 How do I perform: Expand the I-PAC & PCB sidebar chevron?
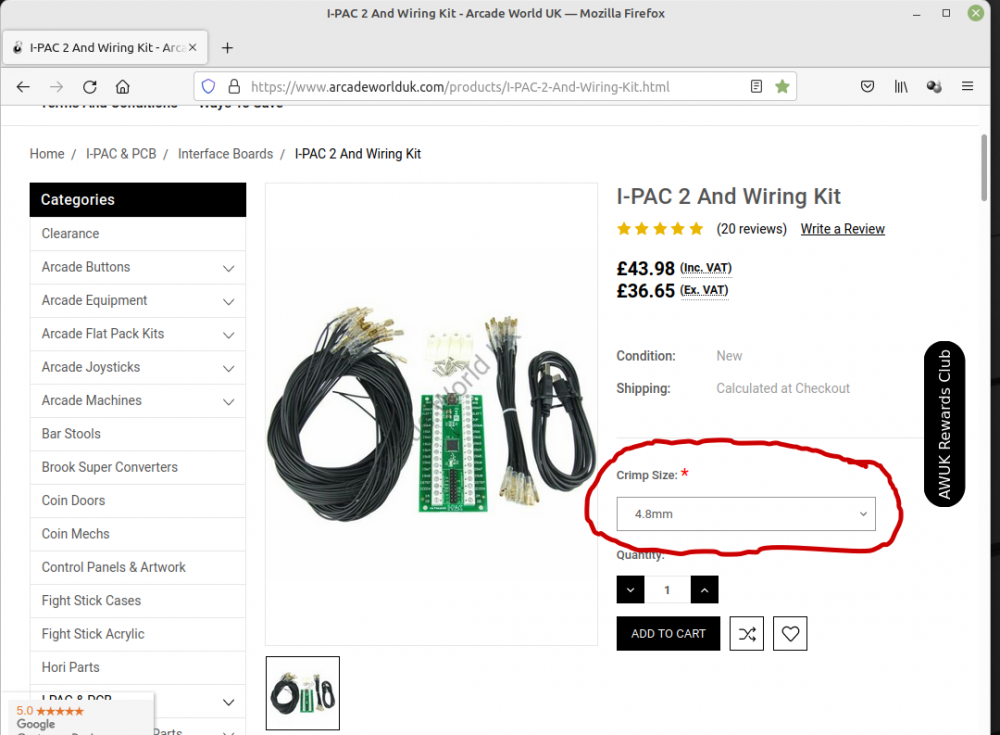228,702
